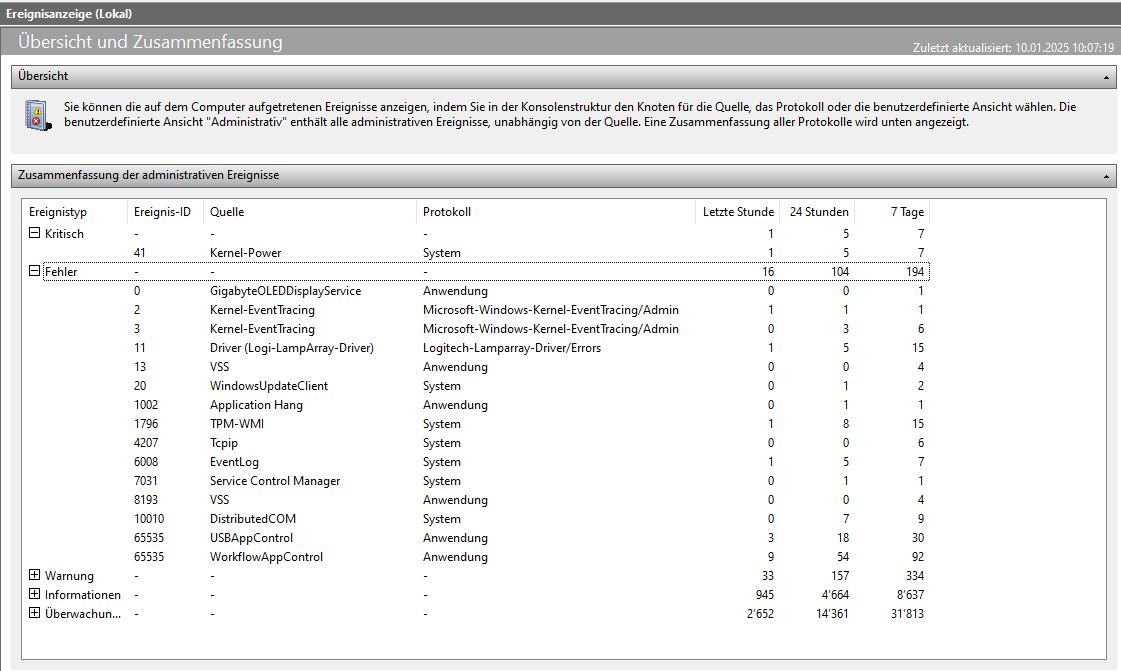
Task: Click the Zuletzt aktualisiert timestamp
Action: 1013,48
